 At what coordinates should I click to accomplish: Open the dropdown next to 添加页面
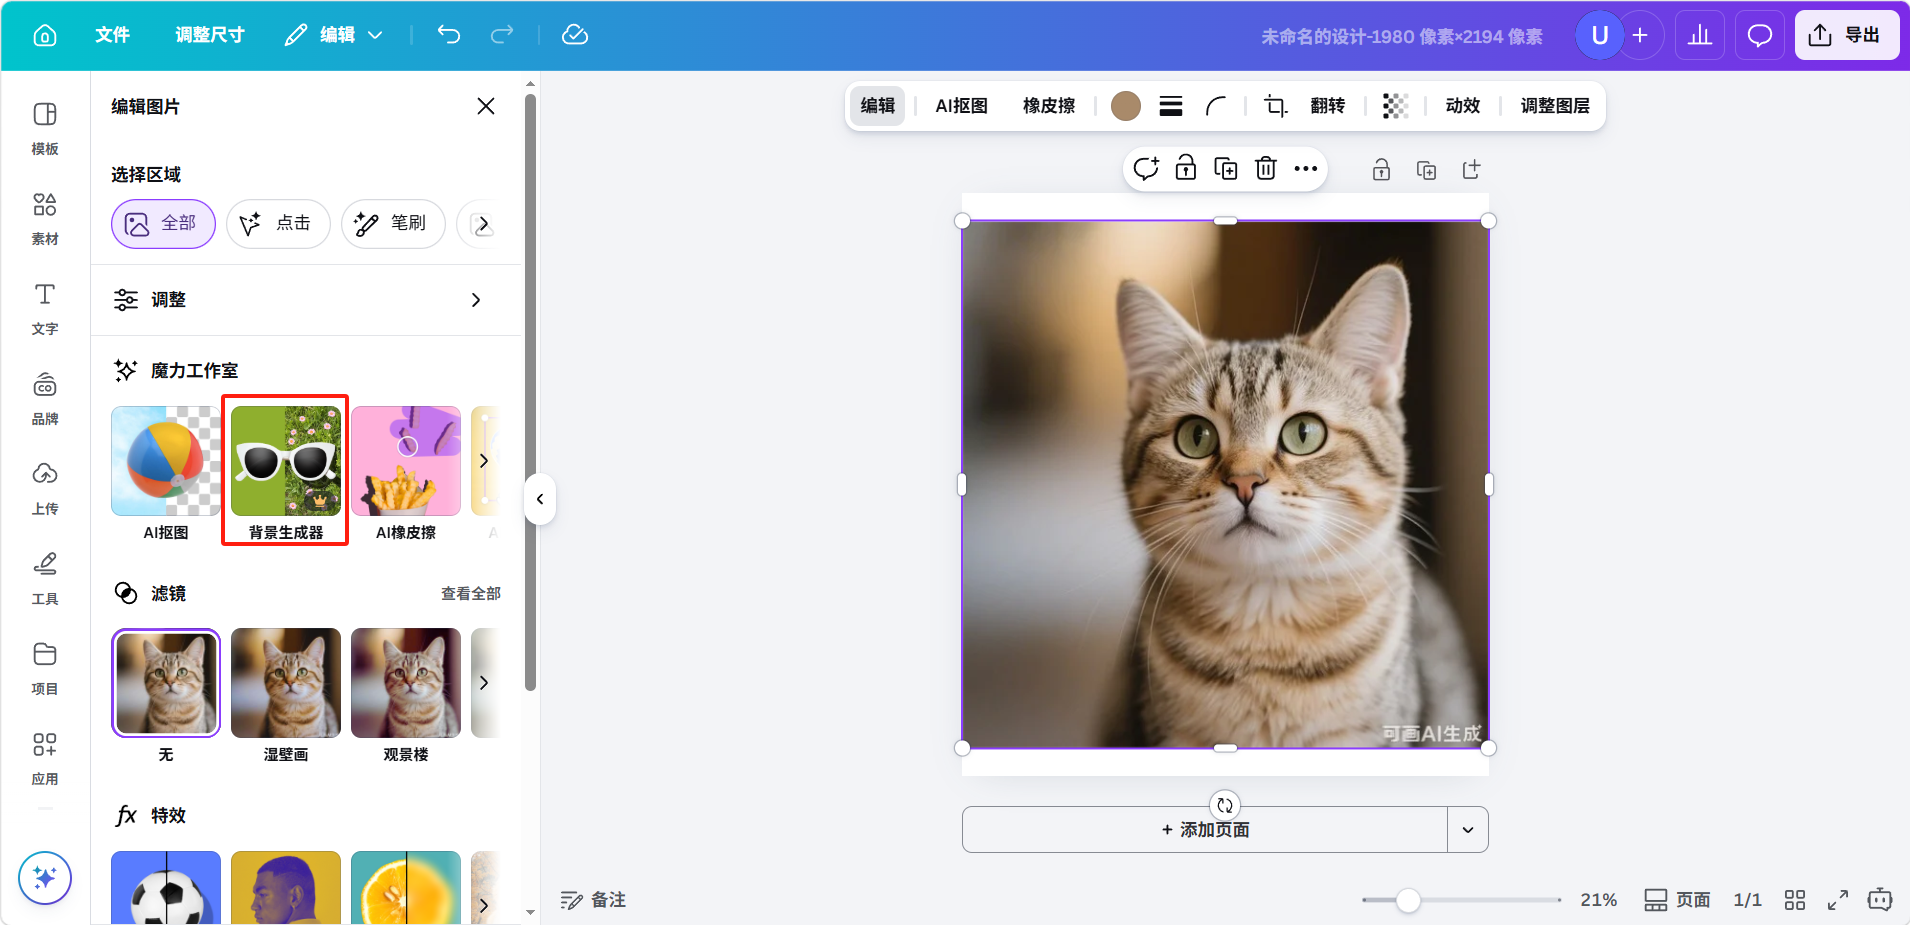click(1467, 830)
